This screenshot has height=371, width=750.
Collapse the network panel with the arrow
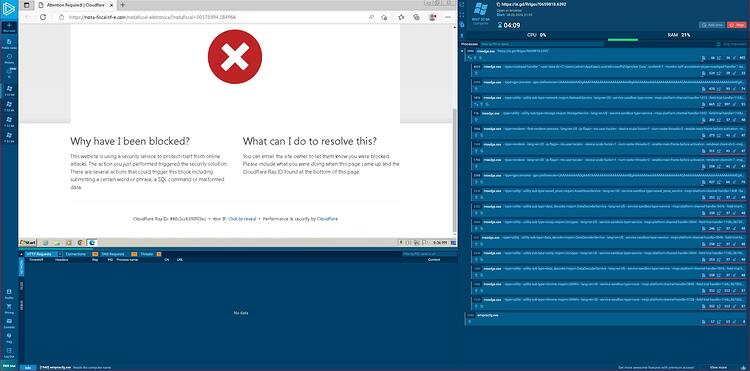point(21,254)
